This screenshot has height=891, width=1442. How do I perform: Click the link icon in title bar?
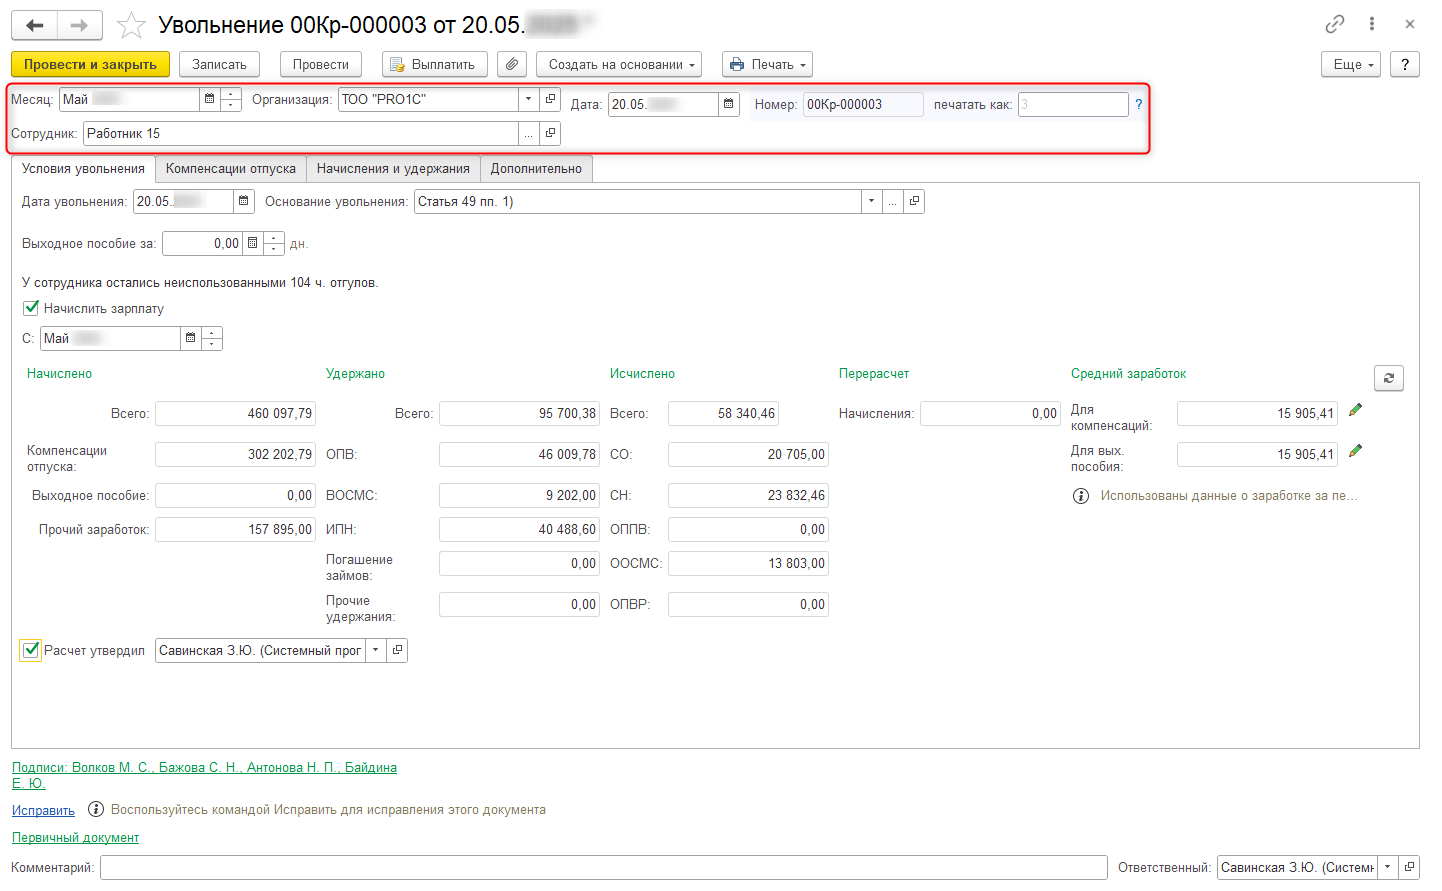[x=1334, y=24]
